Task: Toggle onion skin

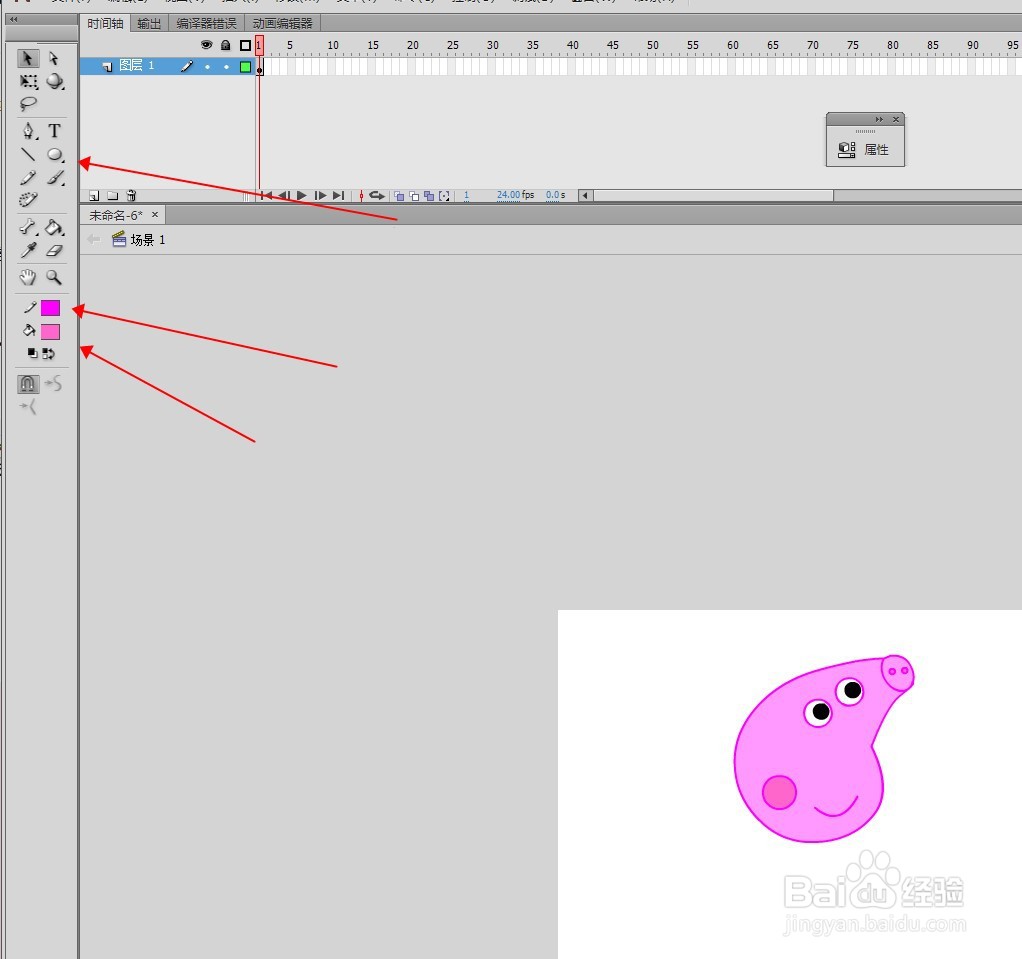Action: 399,196
